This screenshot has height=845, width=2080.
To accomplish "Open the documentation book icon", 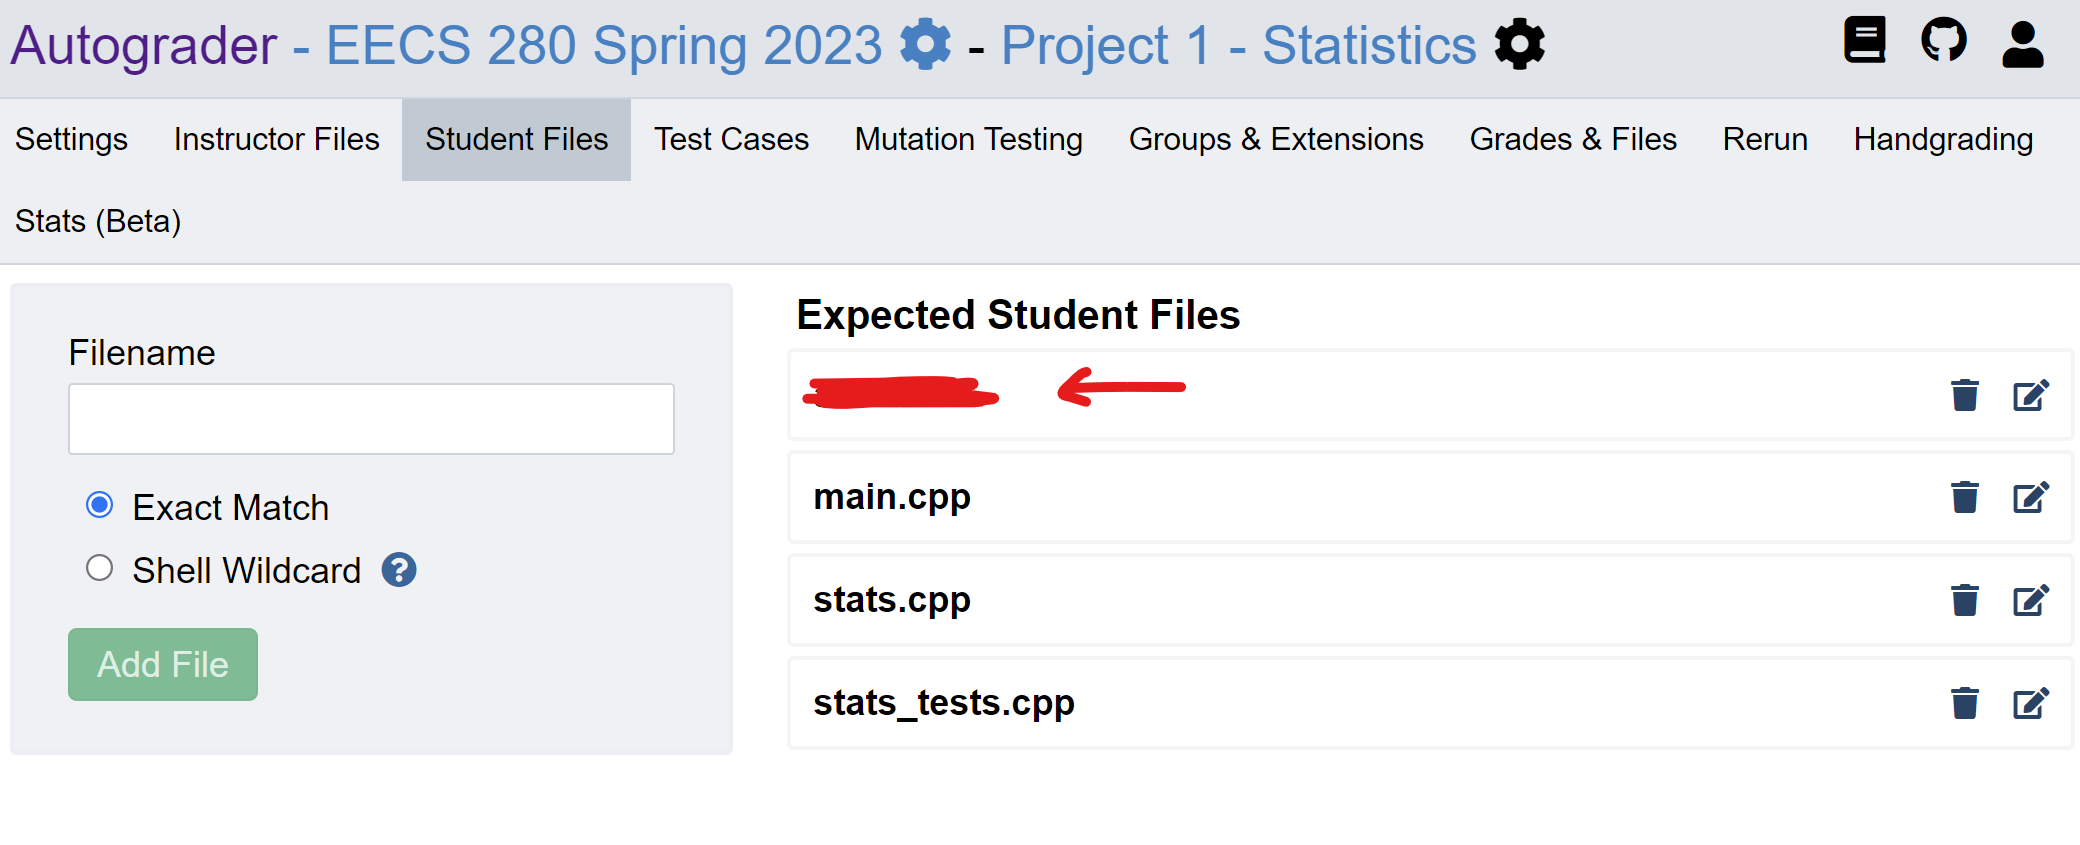I will pyautogui.click(x=1864, y=42).
